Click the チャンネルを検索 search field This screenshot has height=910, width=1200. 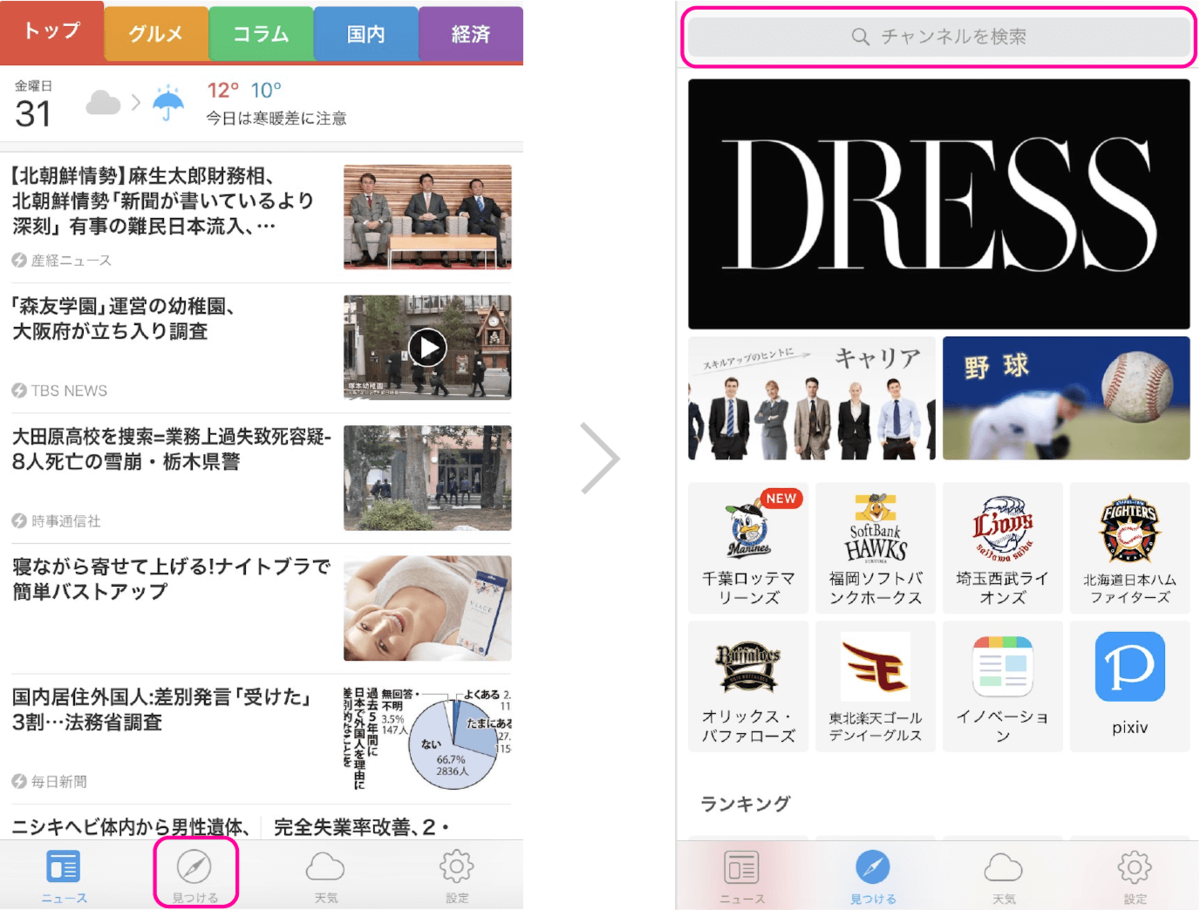(x=939, y=37)
